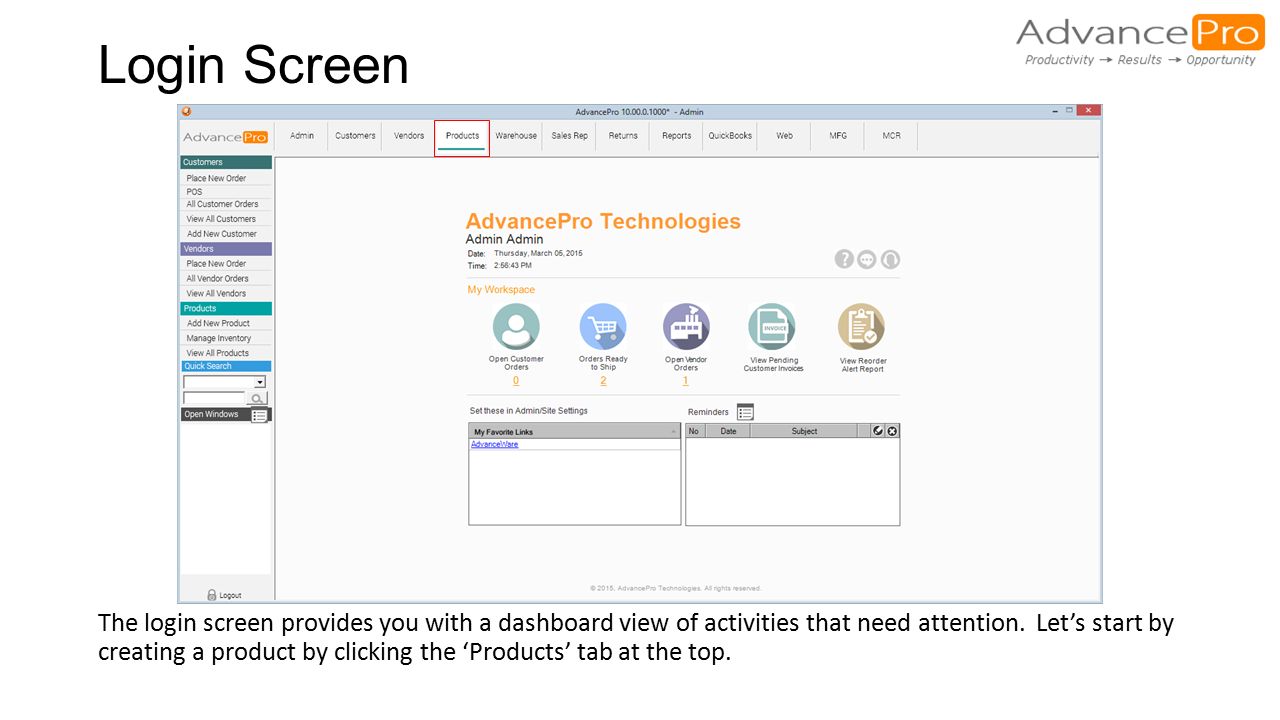Open the MCR tab

point(891,136)
